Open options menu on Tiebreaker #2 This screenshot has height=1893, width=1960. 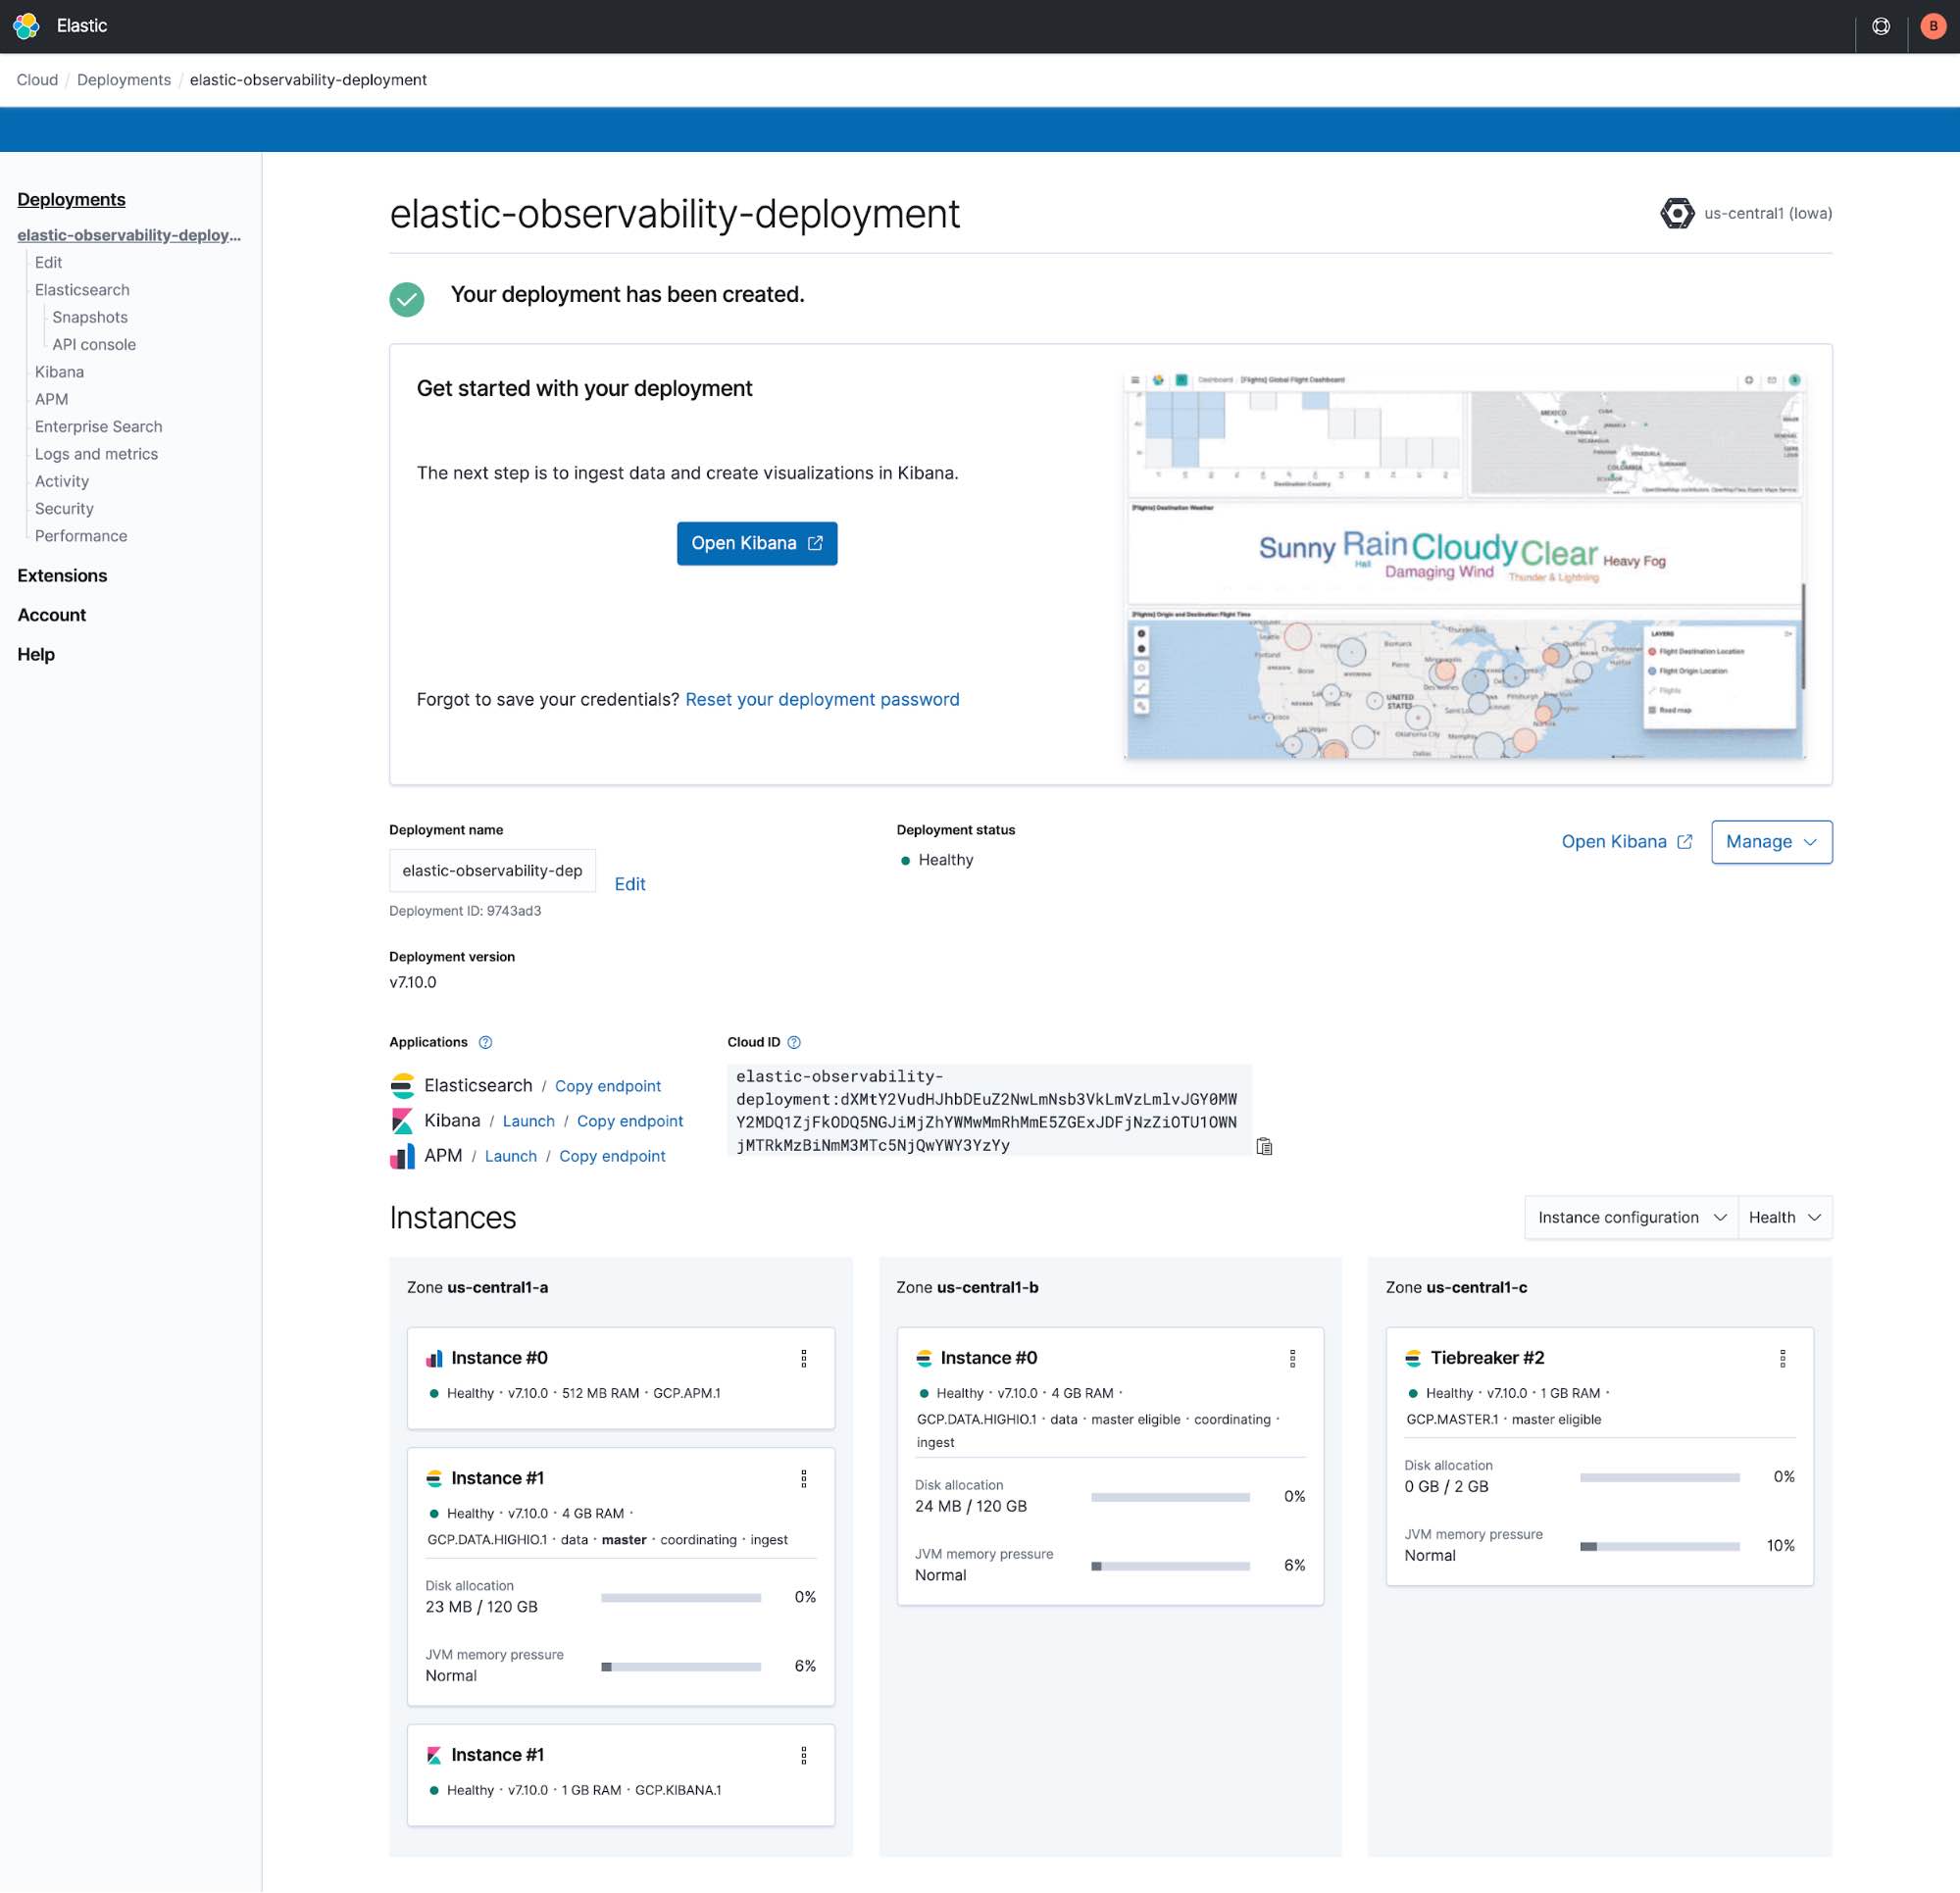point(1783,1359)
